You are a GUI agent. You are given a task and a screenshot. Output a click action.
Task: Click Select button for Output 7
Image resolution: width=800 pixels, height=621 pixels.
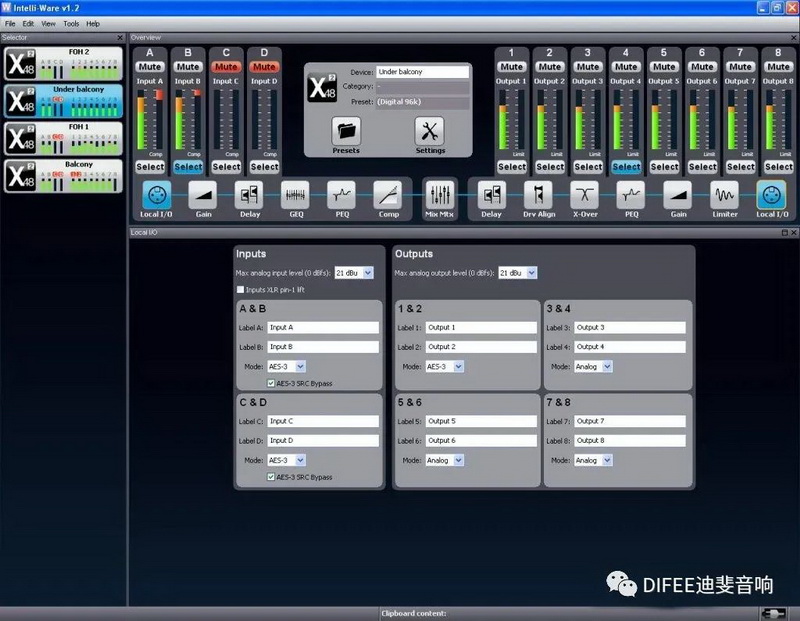[x=740, y=167]
